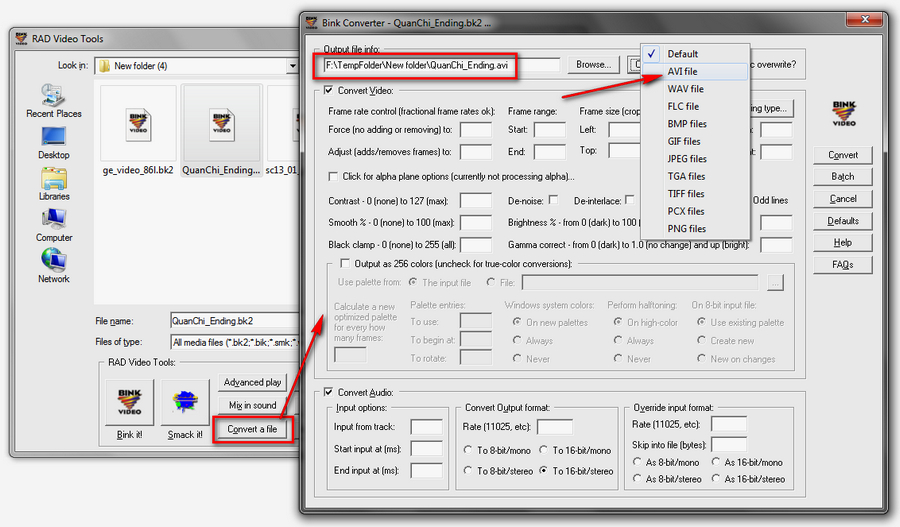Click the Bink Converter title bar icon
The height and width of the screenshot is (527, 900).
[311, 23]
